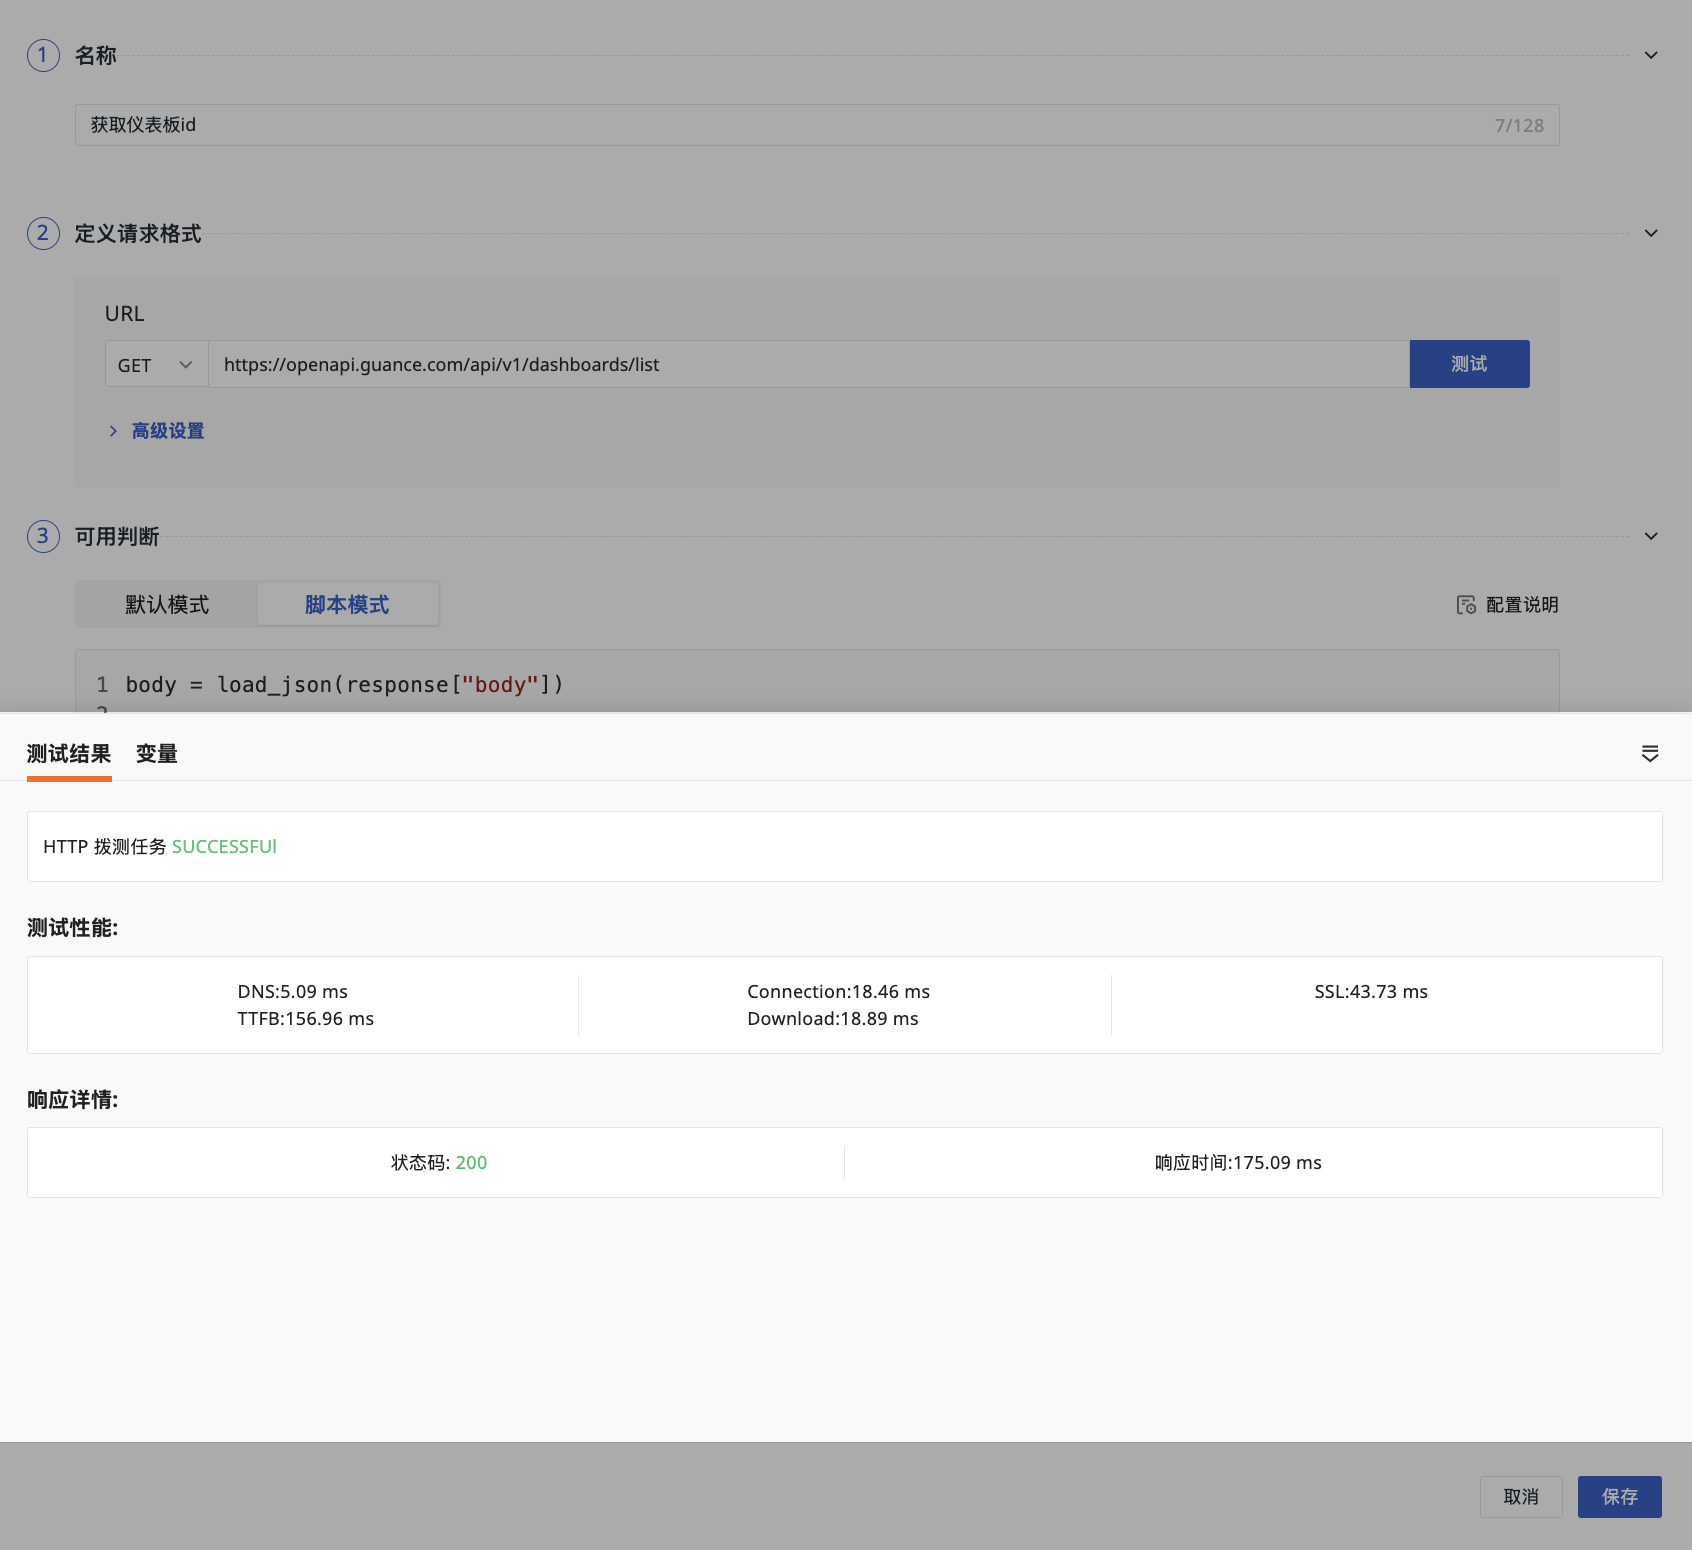Click step 1 circle number icon
The width and height of the screenshot is (1692, 1550).
[x=43, y=55]
